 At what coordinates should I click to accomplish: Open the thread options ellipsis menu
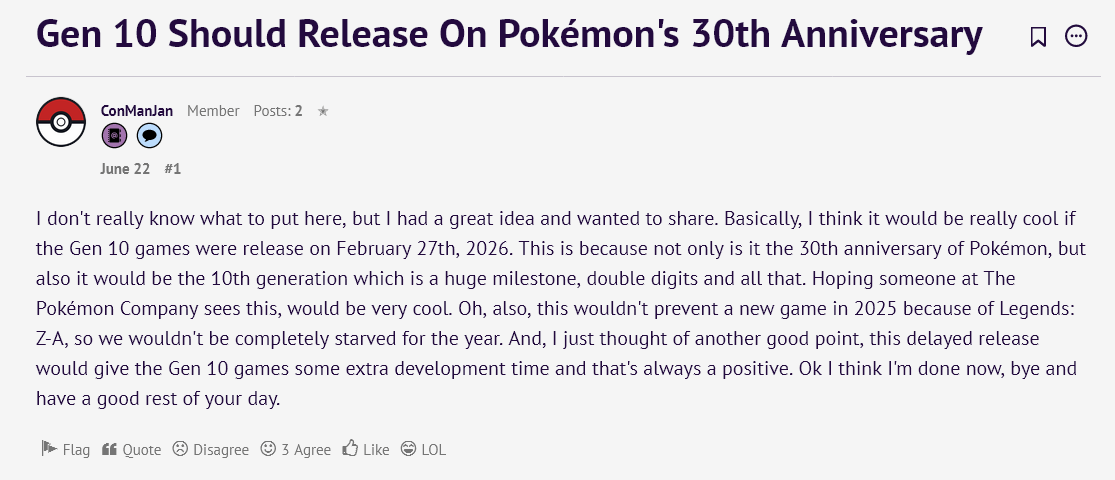click(x=1076, y=36)
